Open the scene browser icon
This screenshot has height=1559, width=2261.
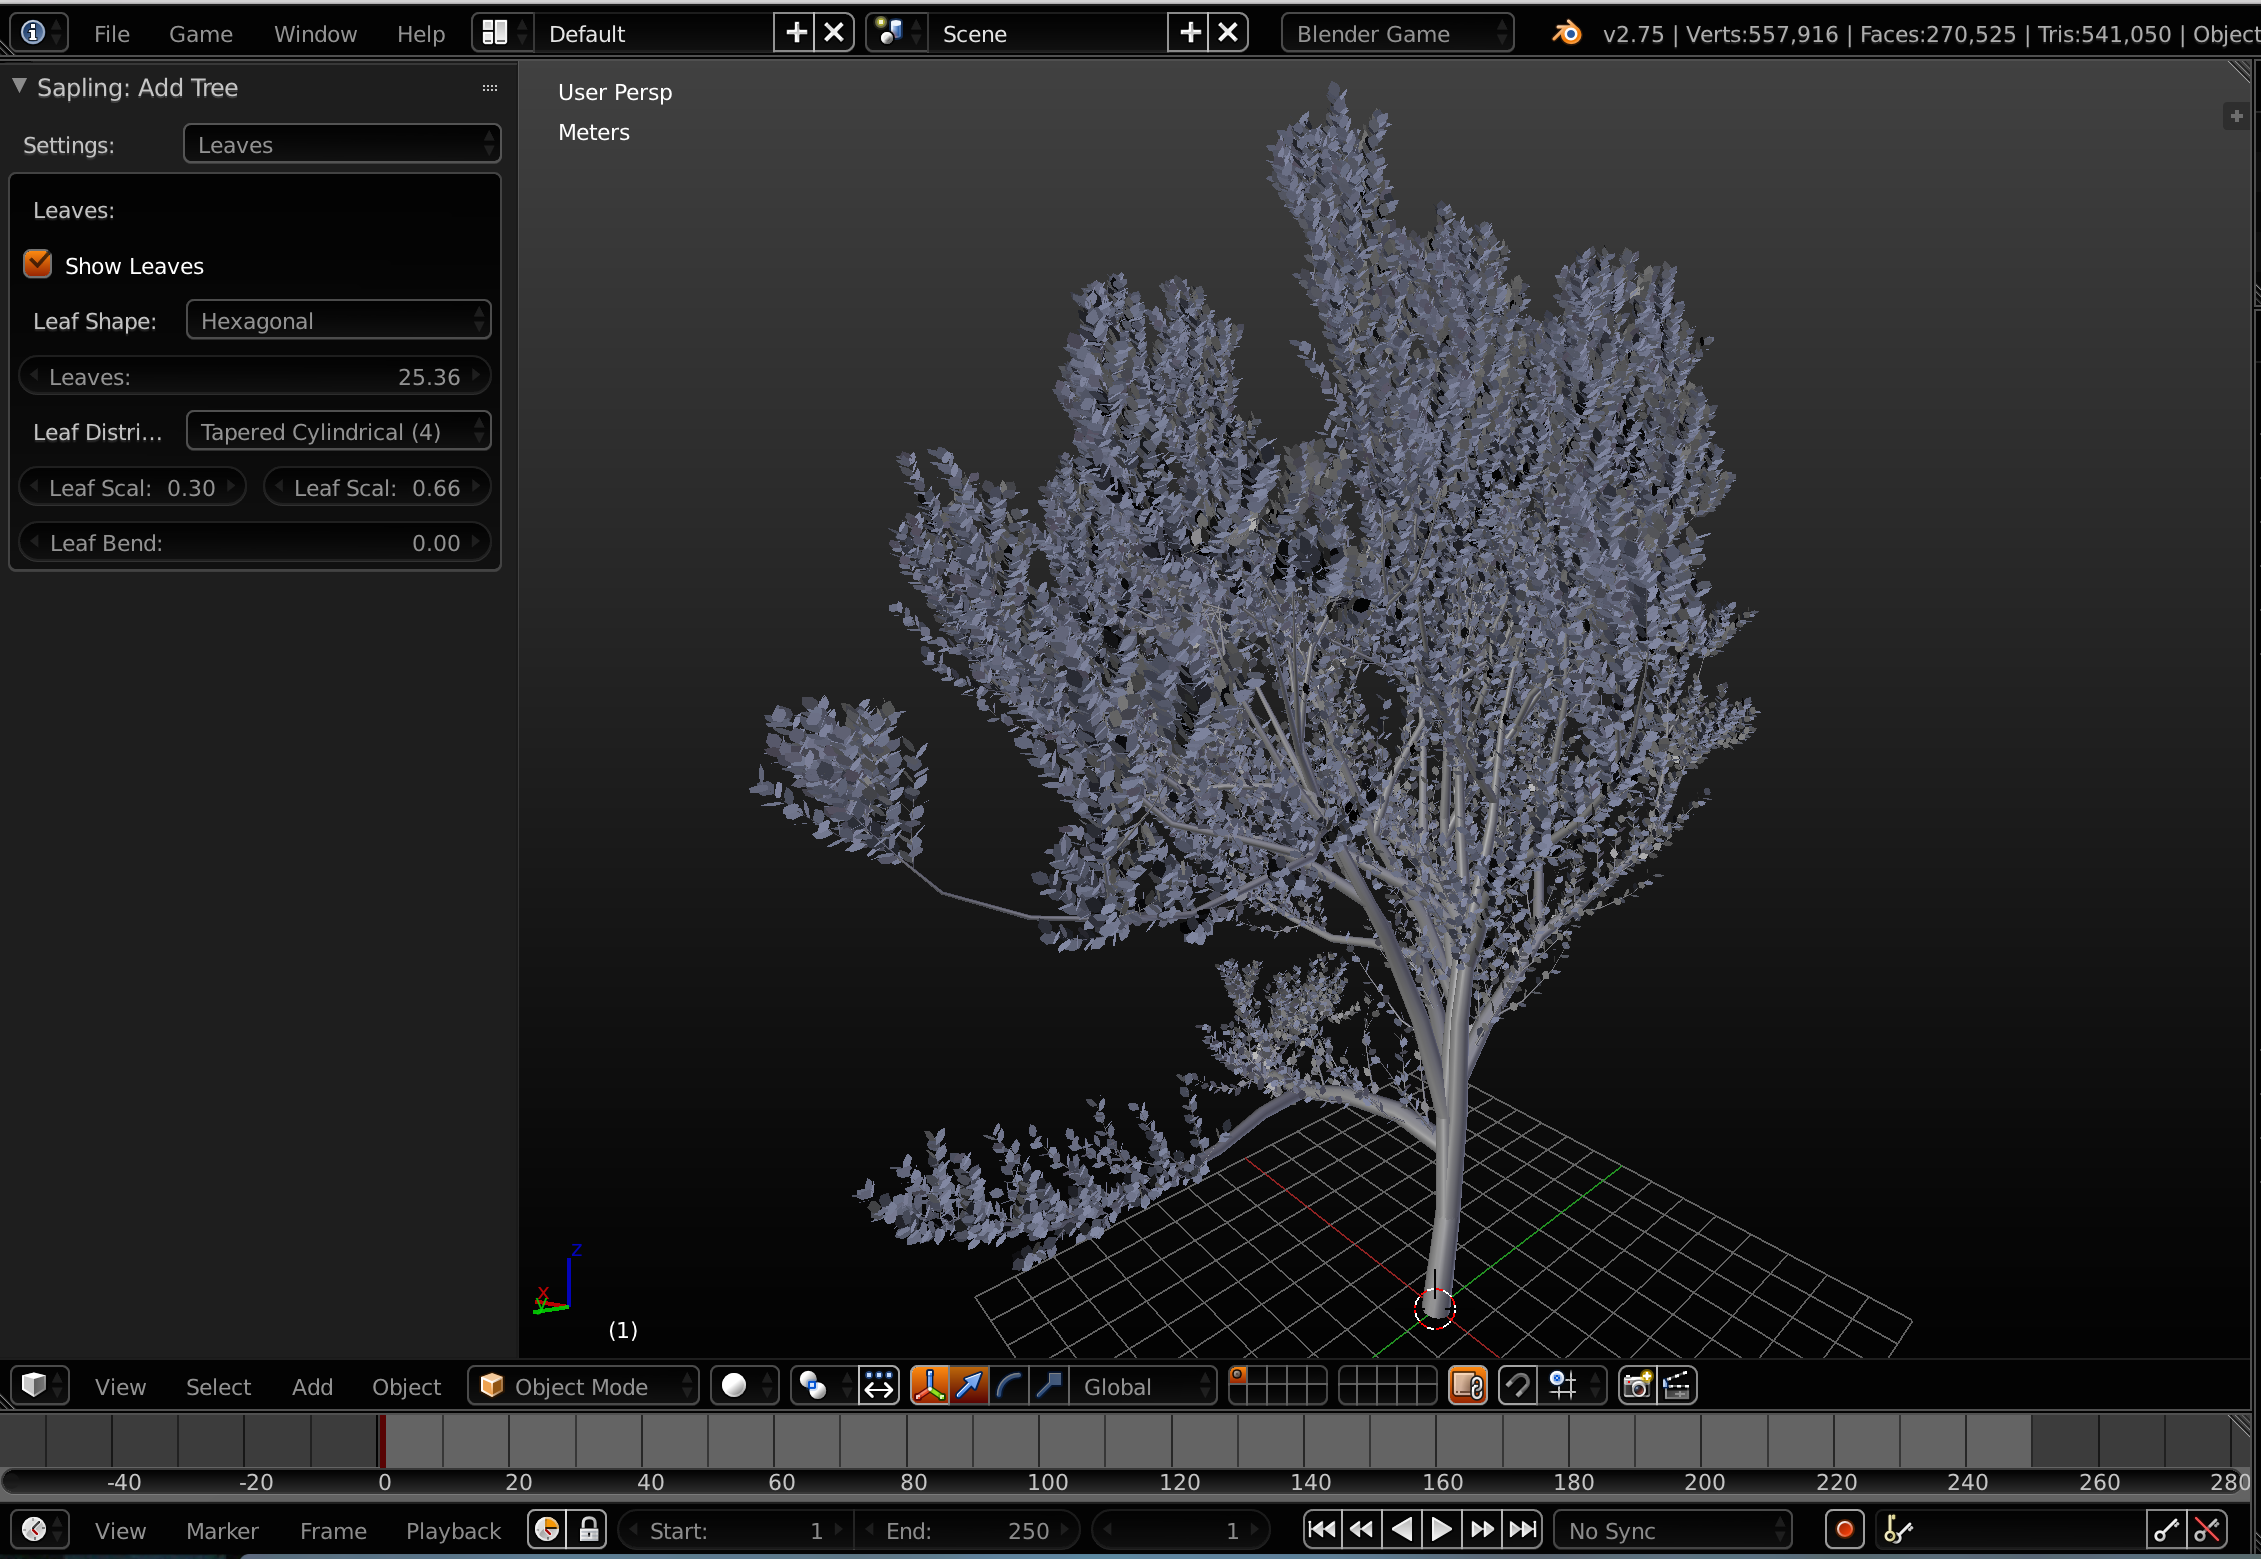896,33
